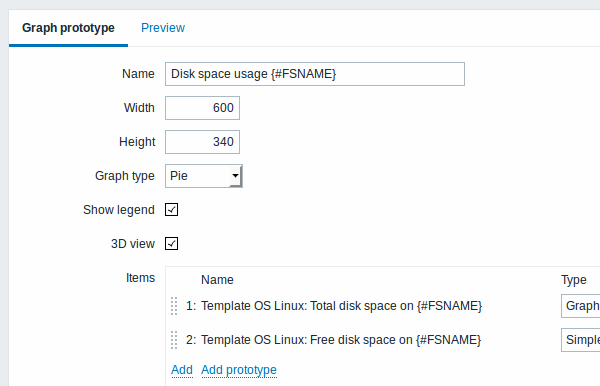Image resolution: width=600 pixels, height=386 pixels.
Task: Open the Type dropdown for item 2
Action: tap(580, 340)
